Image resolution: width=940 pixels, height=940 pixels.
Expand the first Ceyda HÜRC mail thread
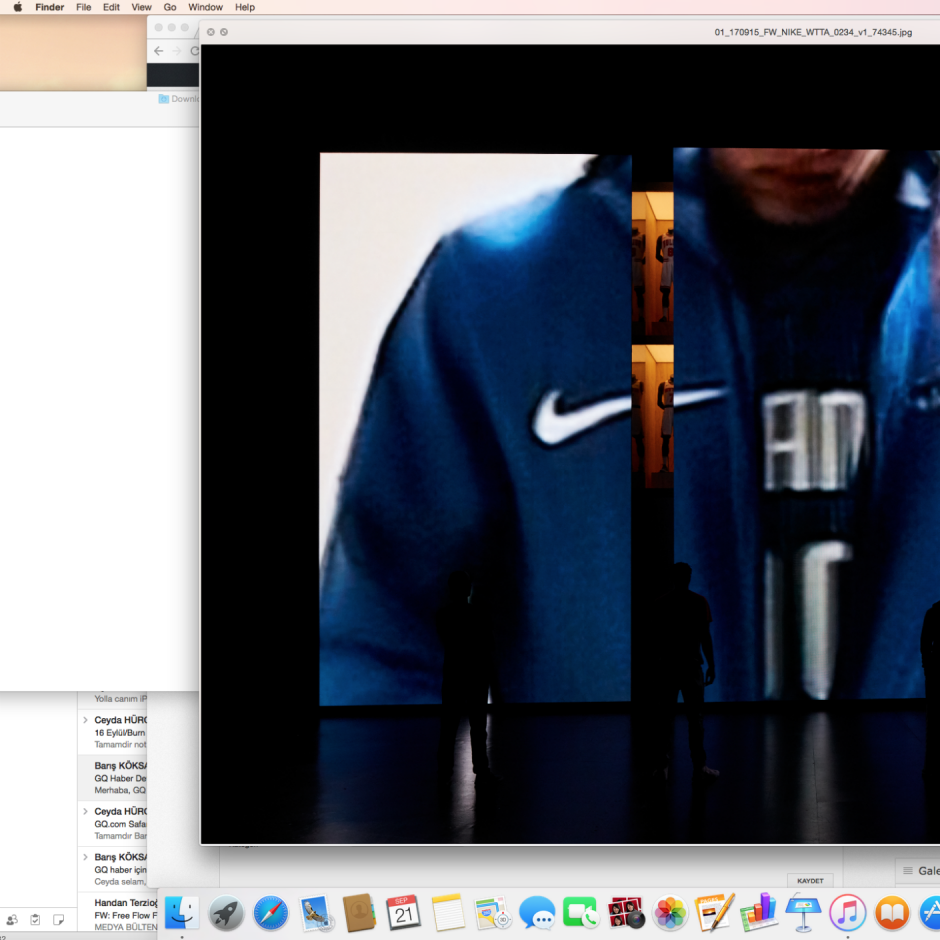point(85,720)
